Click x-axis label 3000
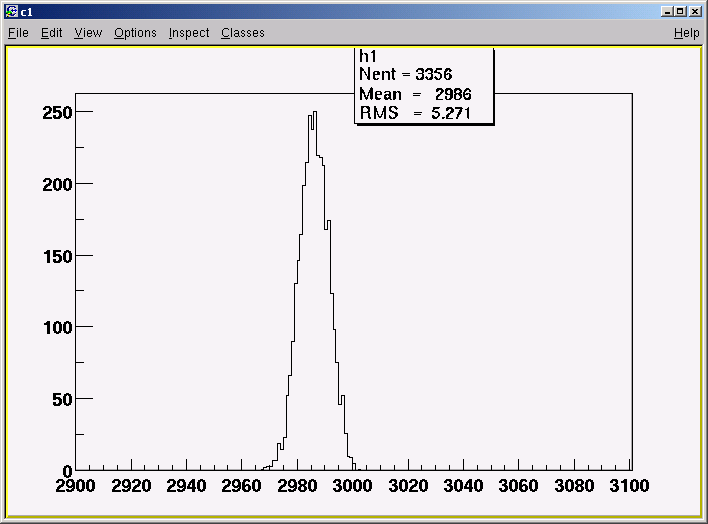 (352, 486)
